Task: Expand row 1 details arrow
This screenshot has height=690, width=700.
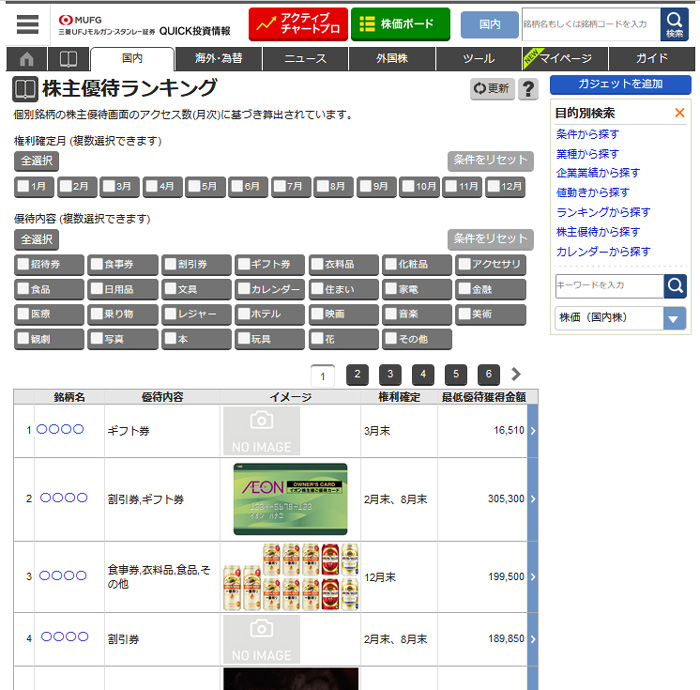Action: coord(532,431)
